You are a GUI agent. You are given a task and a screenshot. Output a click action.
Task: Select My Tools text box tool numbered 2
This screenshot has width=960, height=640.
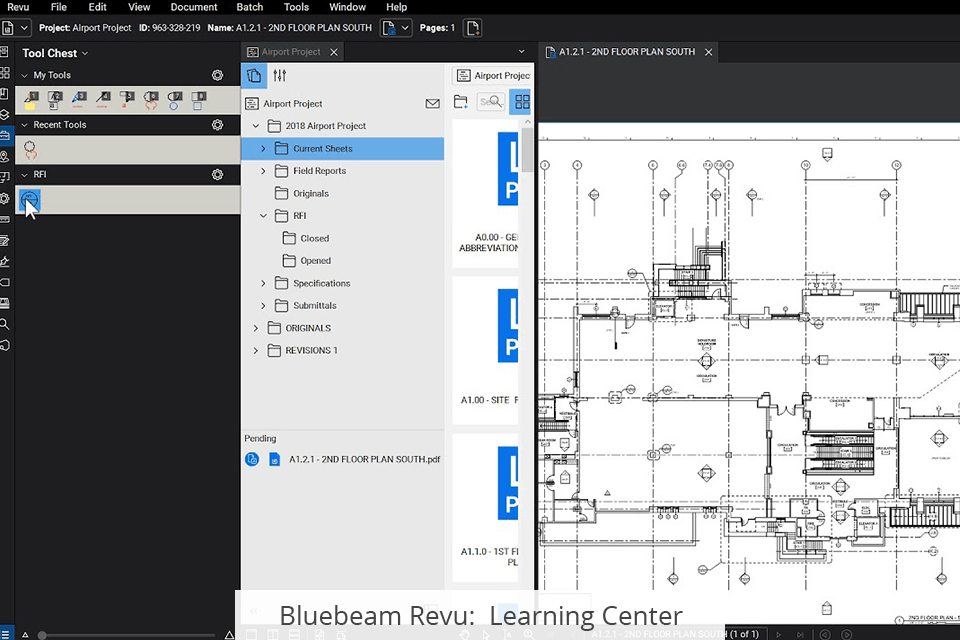pos(55,100)
